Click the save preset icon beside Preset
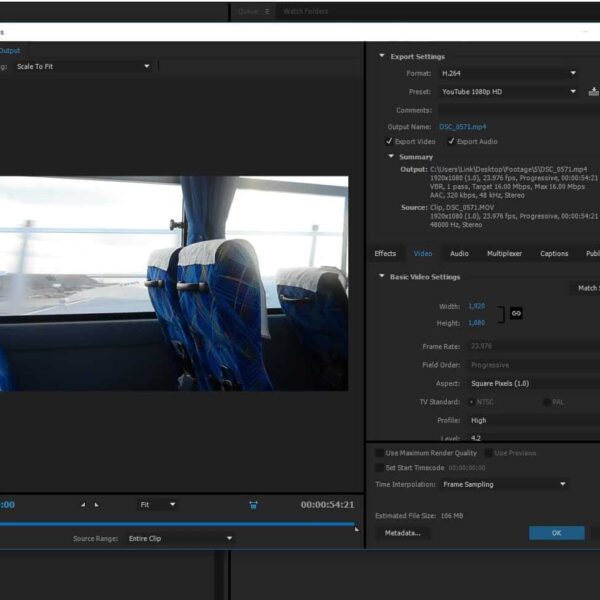 (594, 91)
